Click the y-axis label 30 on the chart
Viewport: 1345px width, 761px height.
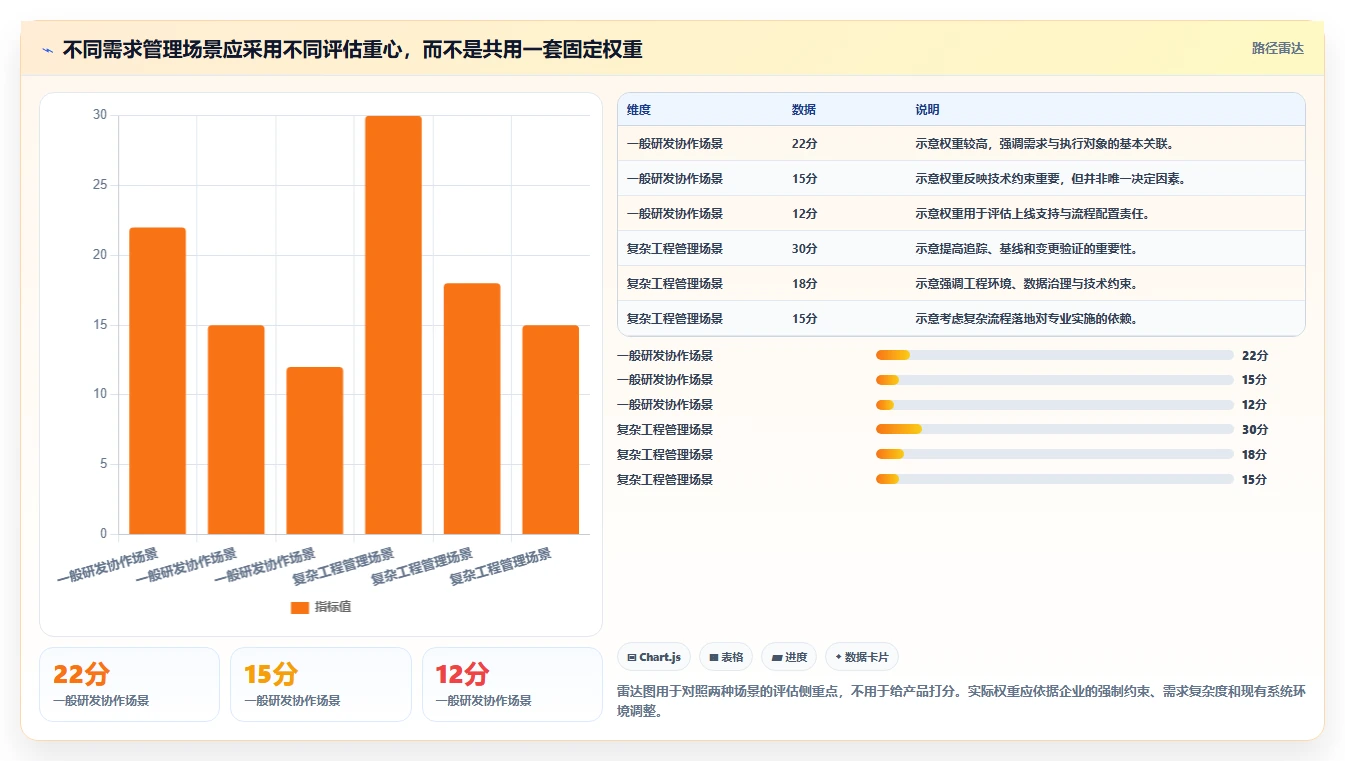tap(99, 115)
